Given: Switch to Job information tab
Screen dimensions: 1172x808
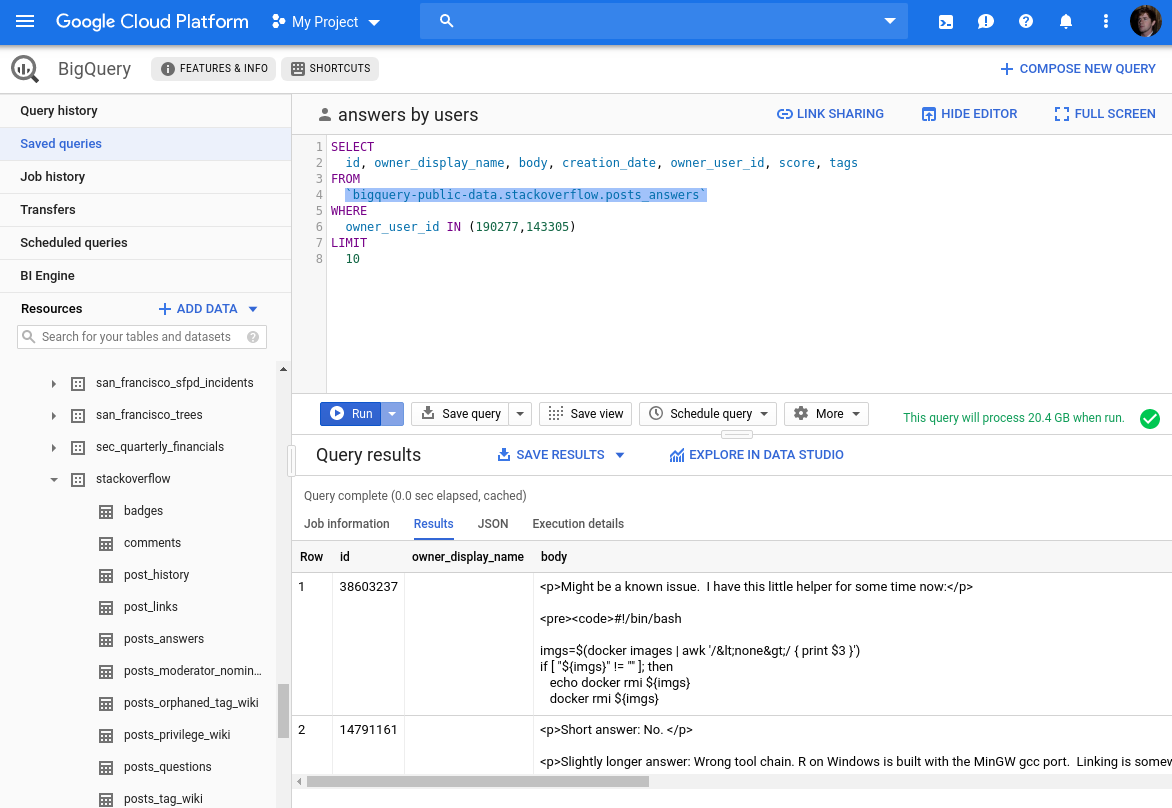Looking at the screenshot, I should (347, 523).
